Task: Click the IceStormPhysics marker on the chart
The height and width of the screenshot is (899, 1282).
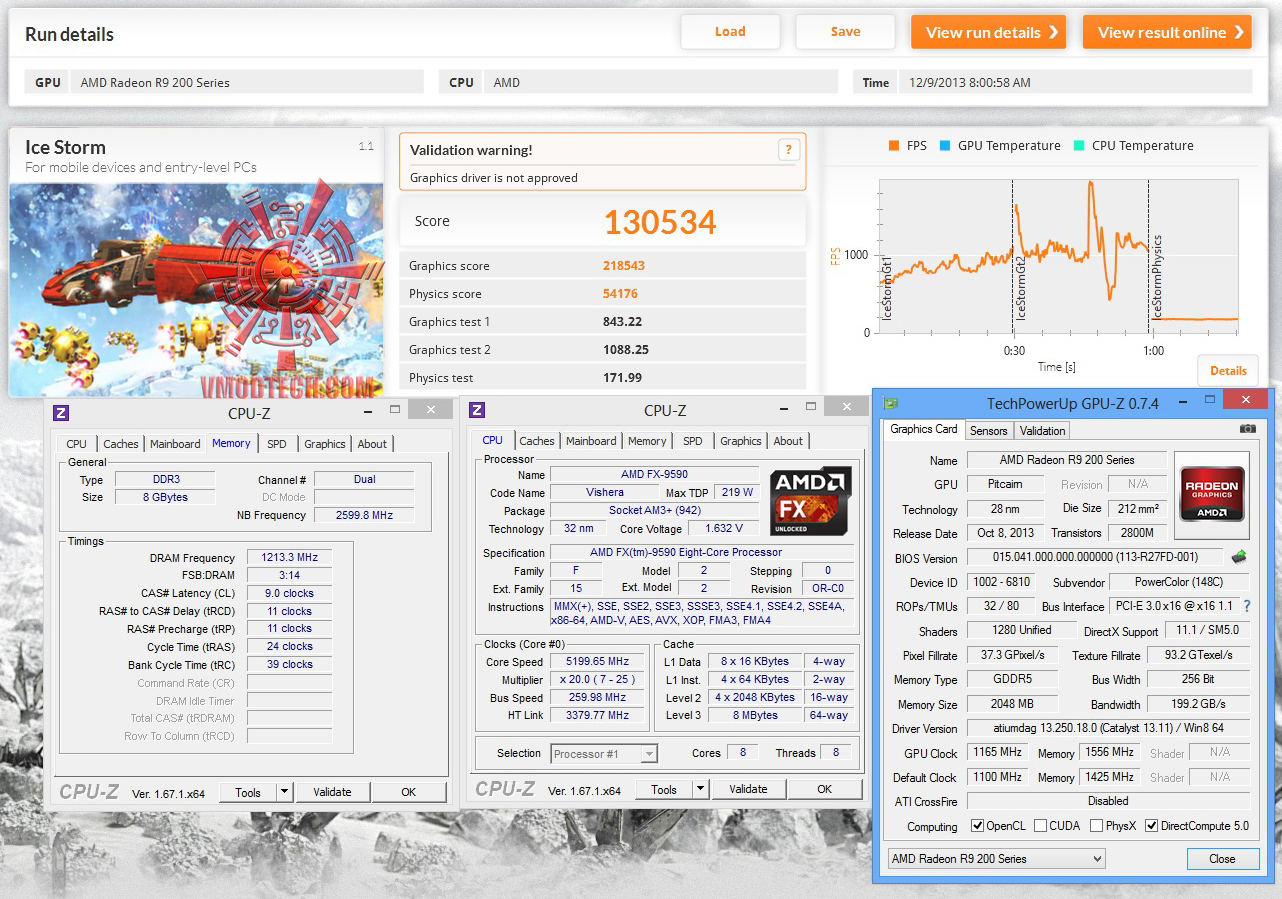Action: click(1157, 277)
